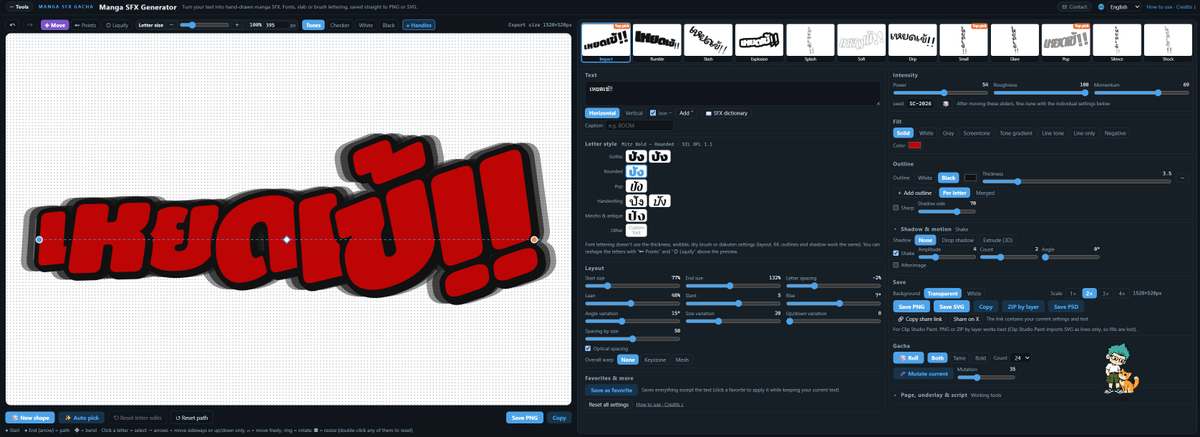Toggle the Handles button
Viewport: 1200px width, 437px height.
pos(418,24)
